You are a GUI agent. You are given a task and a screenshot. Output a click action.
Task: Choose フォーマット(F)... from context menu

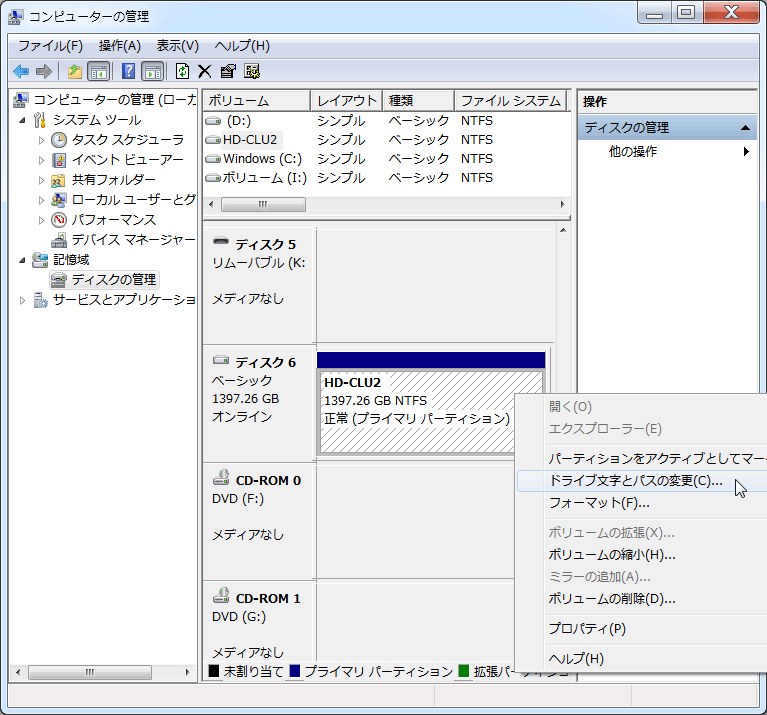[642, 503]
